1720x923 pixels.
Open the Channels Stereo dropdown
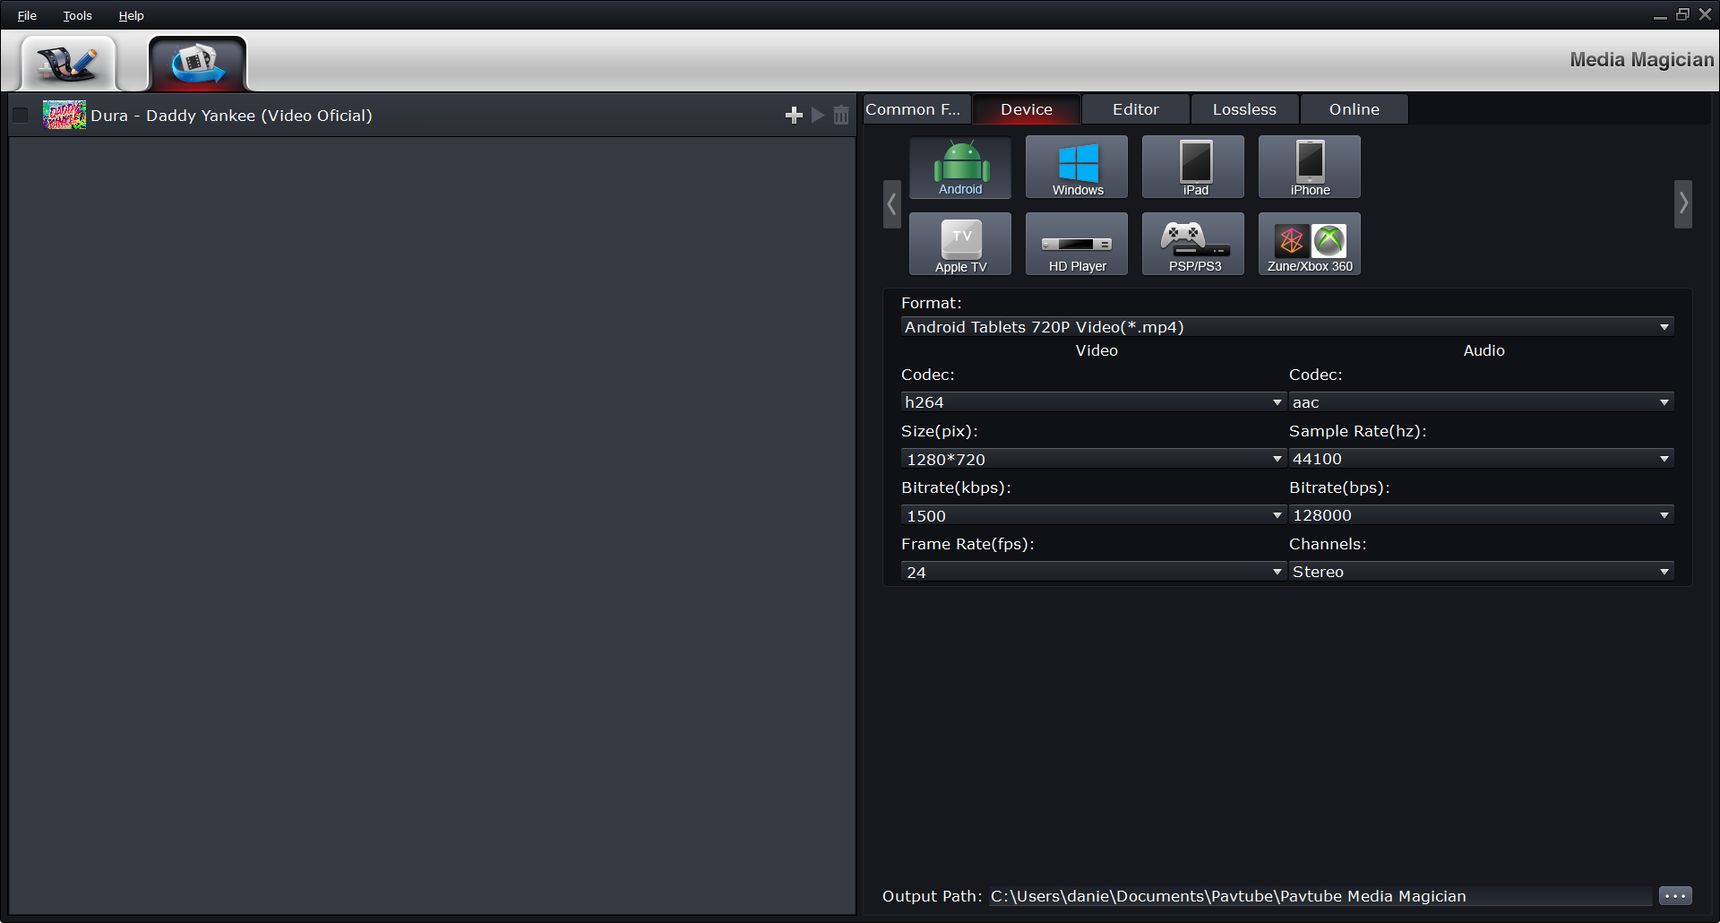(x=1481, y=572)
